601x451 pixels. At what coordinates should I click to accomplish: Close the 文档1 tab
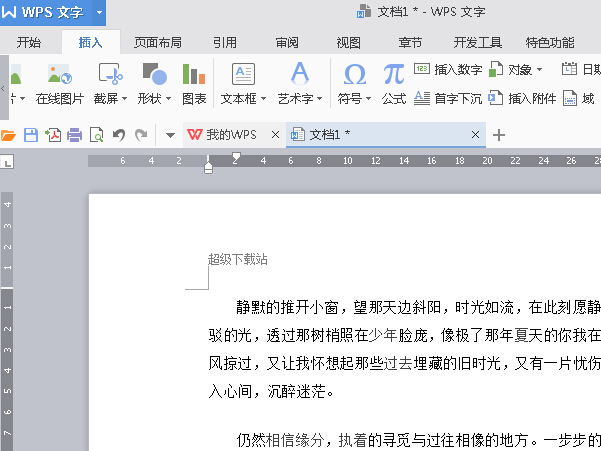(475, 135)
